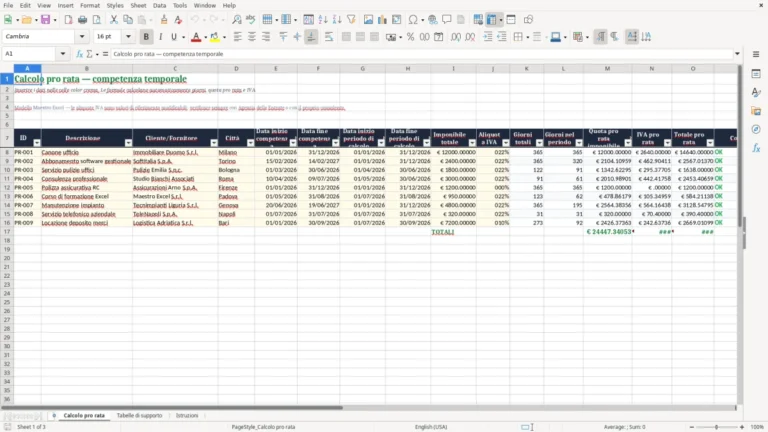768x432 pixels.
Task: Insert special character with Omega icon
Action: (x=413, y=20)
